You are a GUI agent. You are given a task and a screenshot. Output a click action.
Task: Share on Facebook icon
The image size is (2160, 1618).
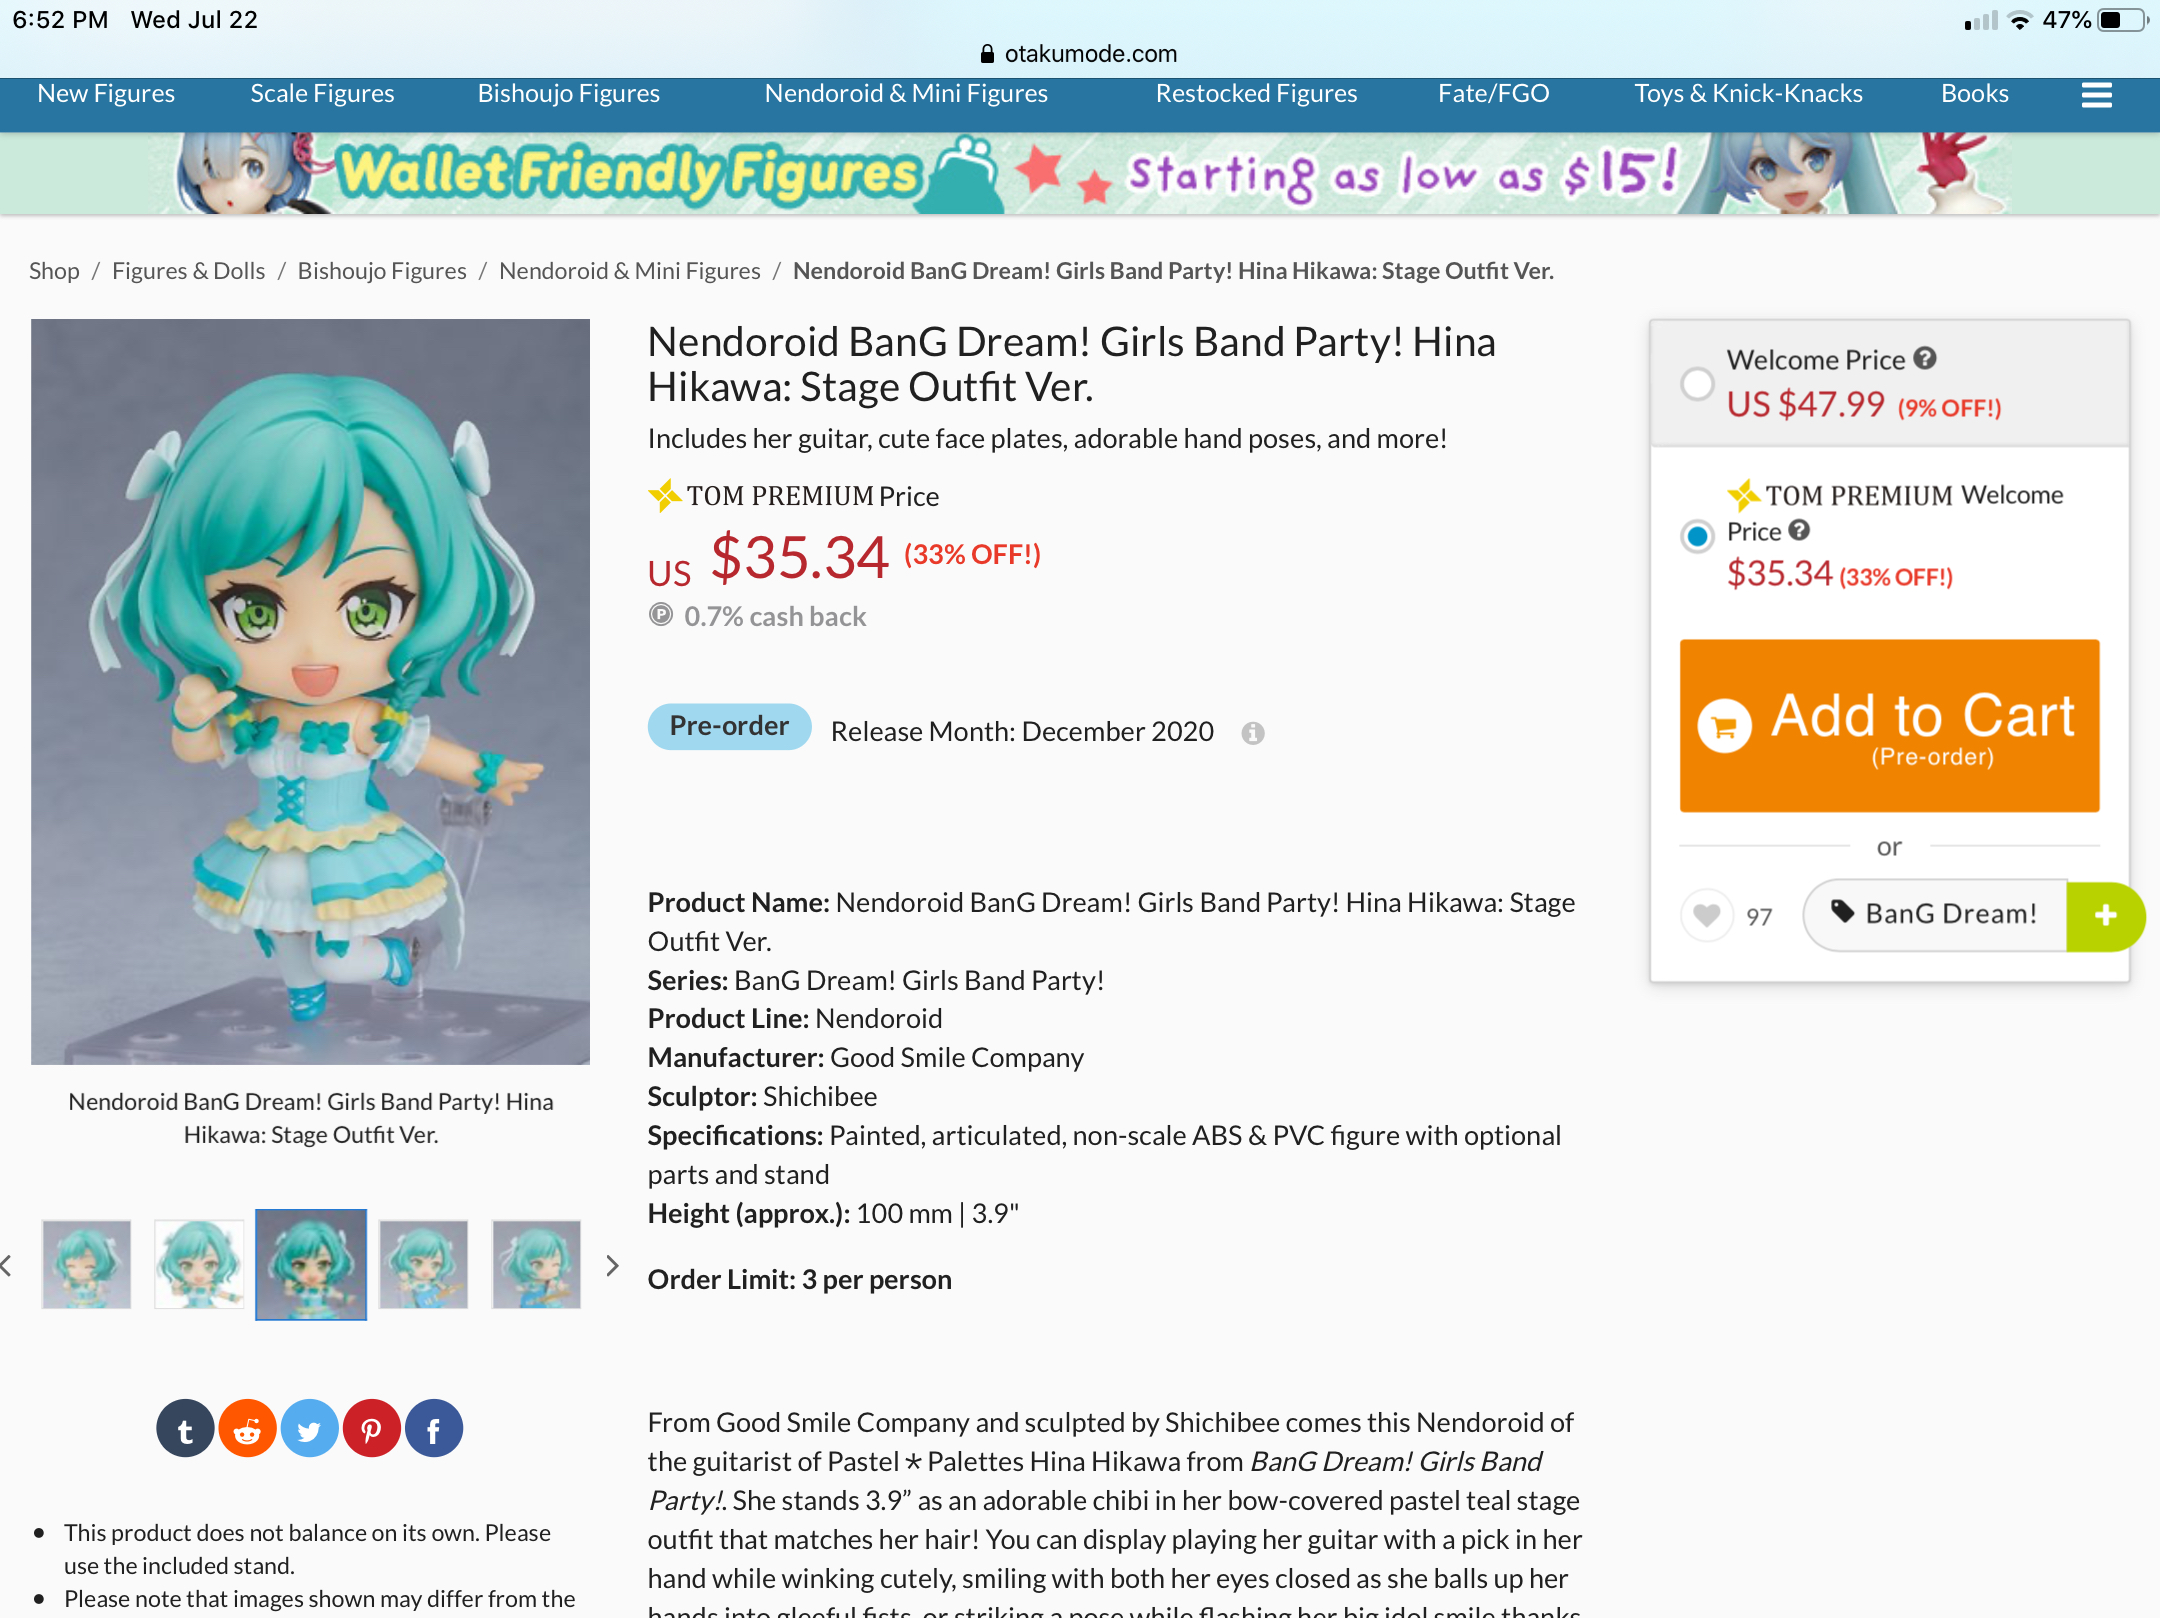coord(433,1428)
